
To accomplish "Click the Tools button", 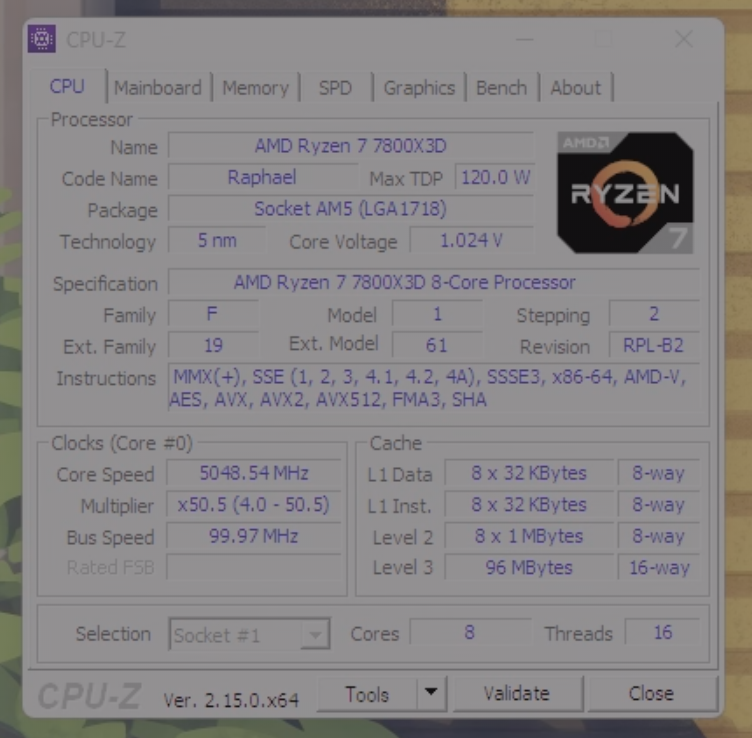I will (x=367, y=694).
